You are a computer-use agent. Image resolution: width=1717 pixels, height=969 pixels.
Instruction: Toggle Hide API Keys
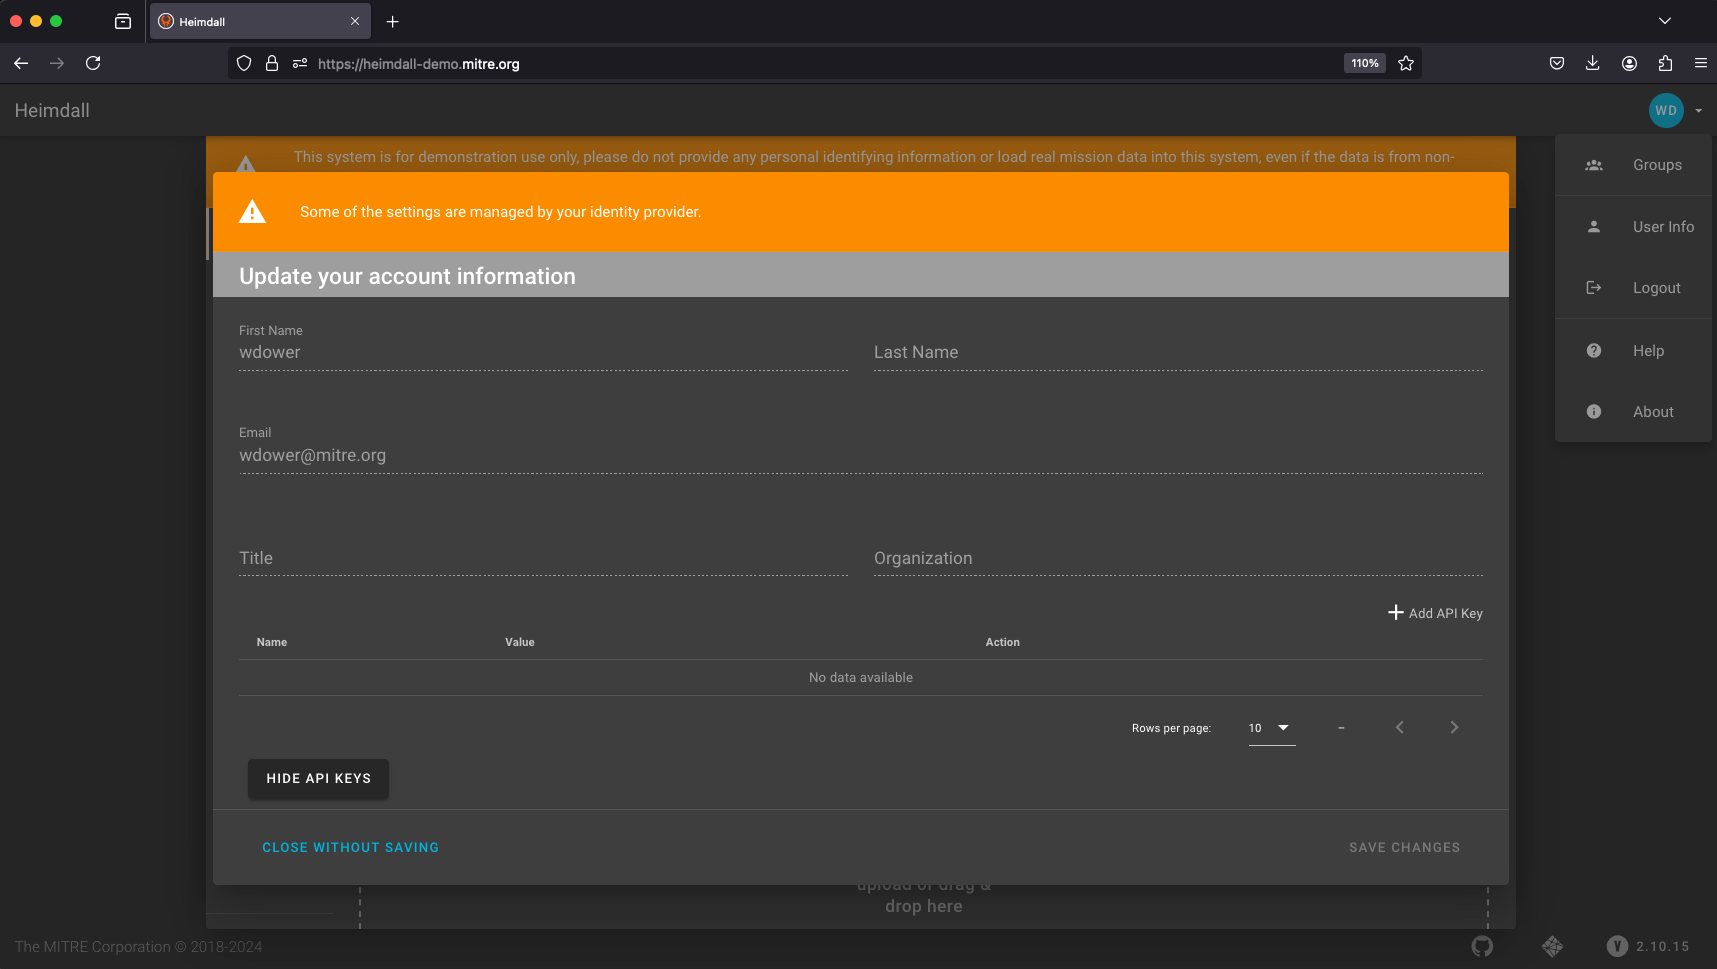[x=318, y=778]
